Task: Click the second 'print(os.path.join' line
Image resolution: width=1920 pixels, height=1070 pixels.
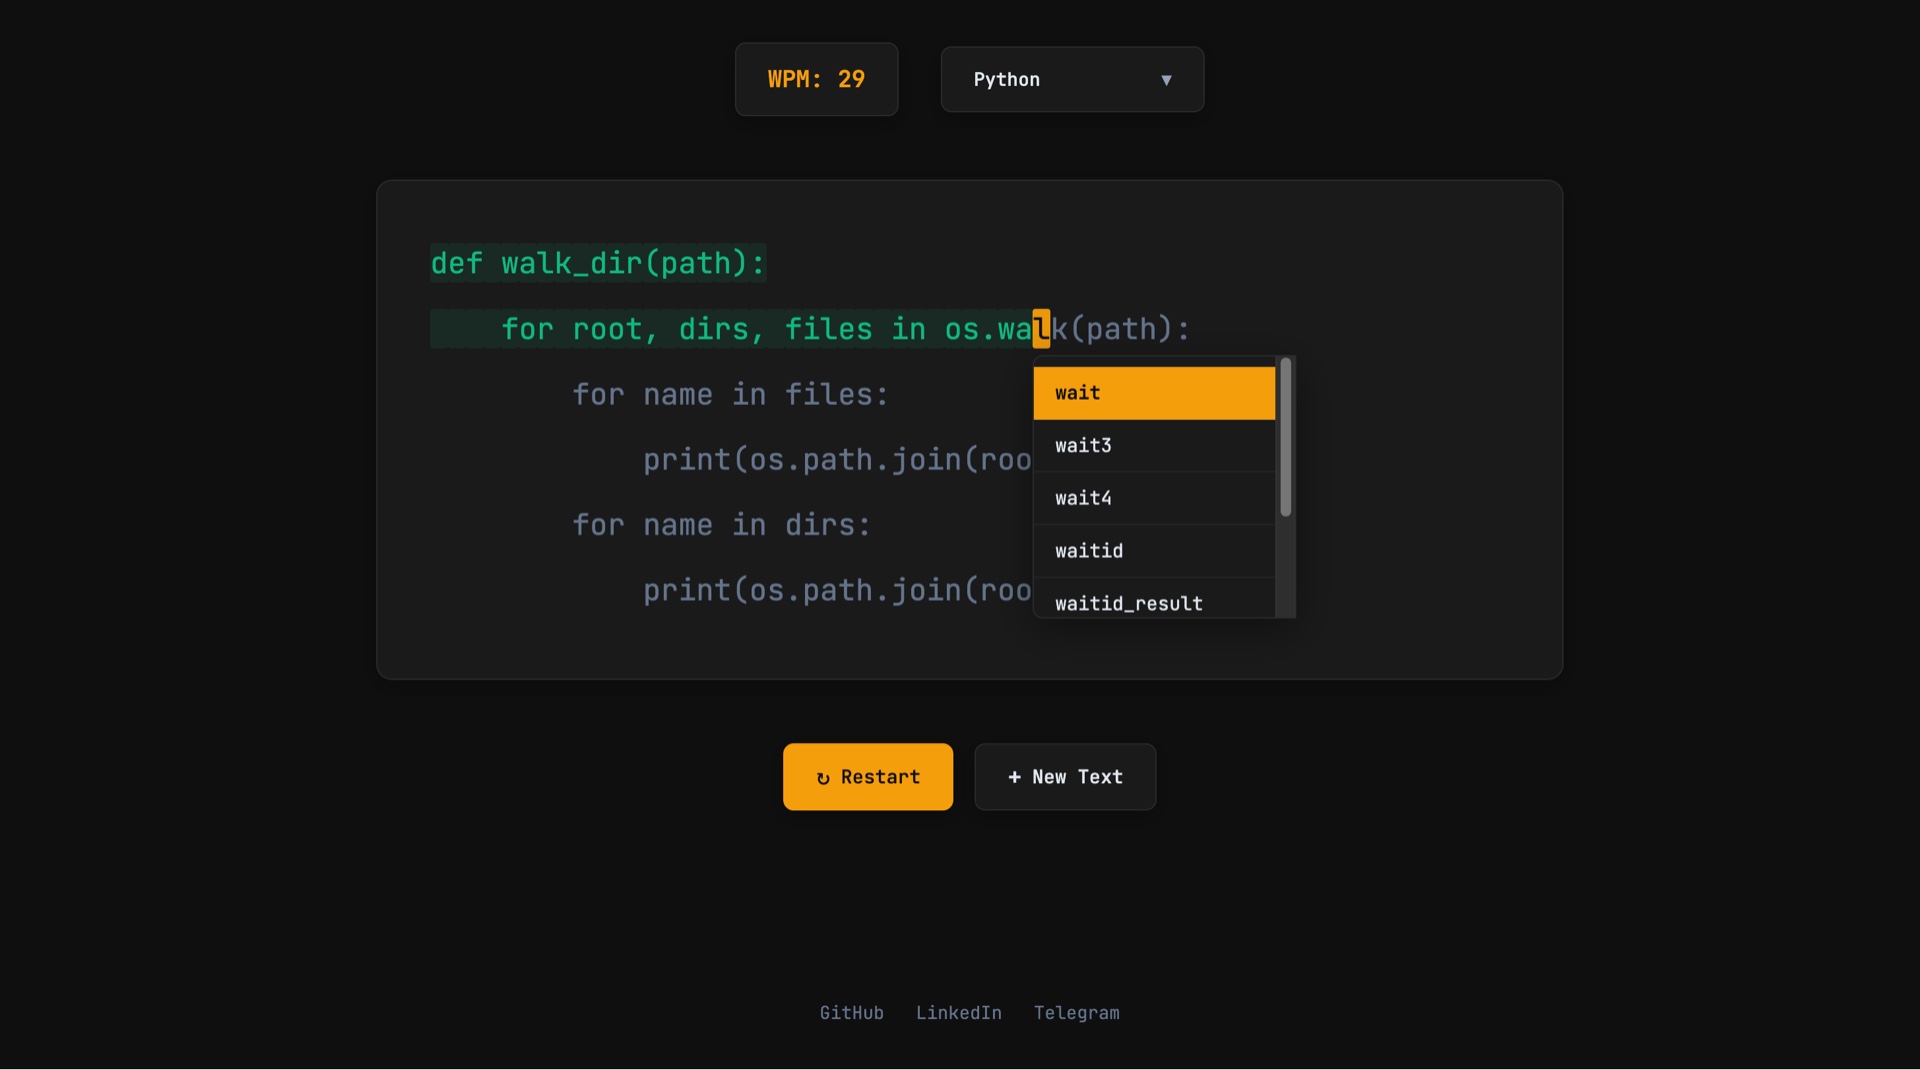Action: tap(837, 590)
